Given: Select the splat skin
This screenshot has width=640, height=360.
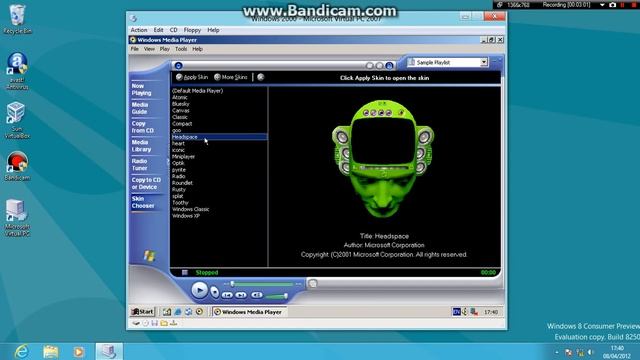Looking at the screenshot, I should click(178, 196).
